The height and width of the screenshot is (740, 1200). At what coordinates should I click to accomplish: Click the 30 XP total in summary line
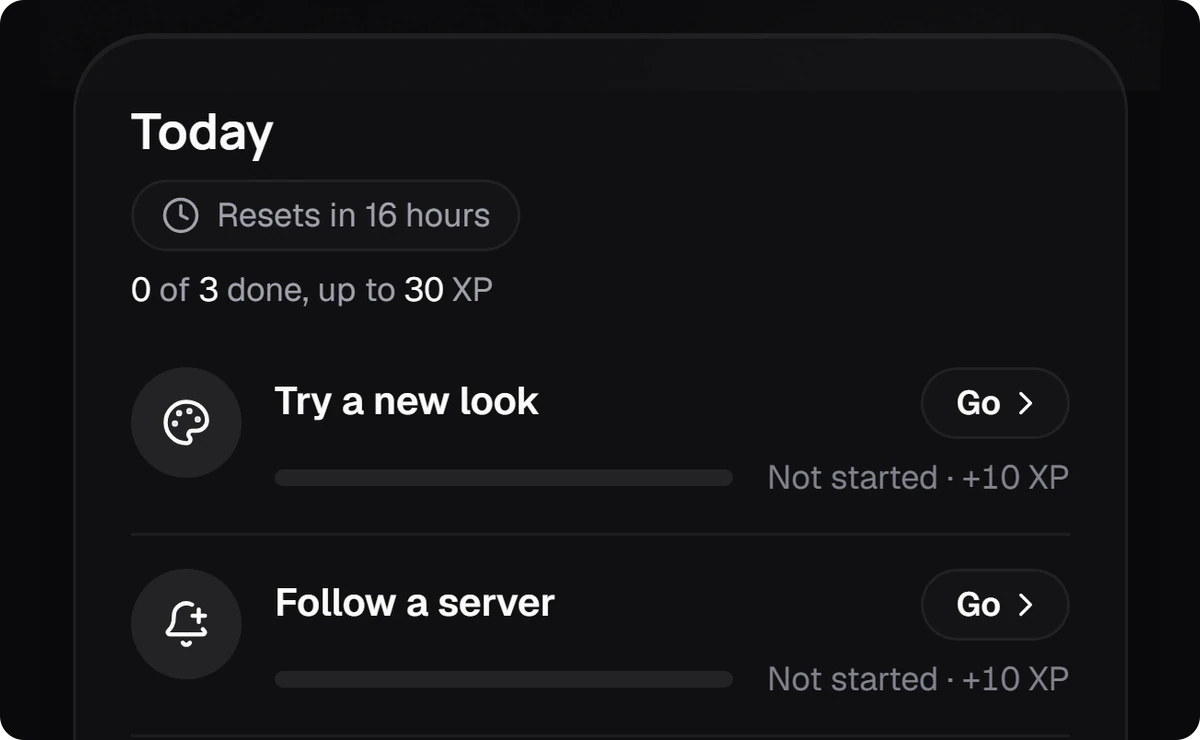click(448, 290)
